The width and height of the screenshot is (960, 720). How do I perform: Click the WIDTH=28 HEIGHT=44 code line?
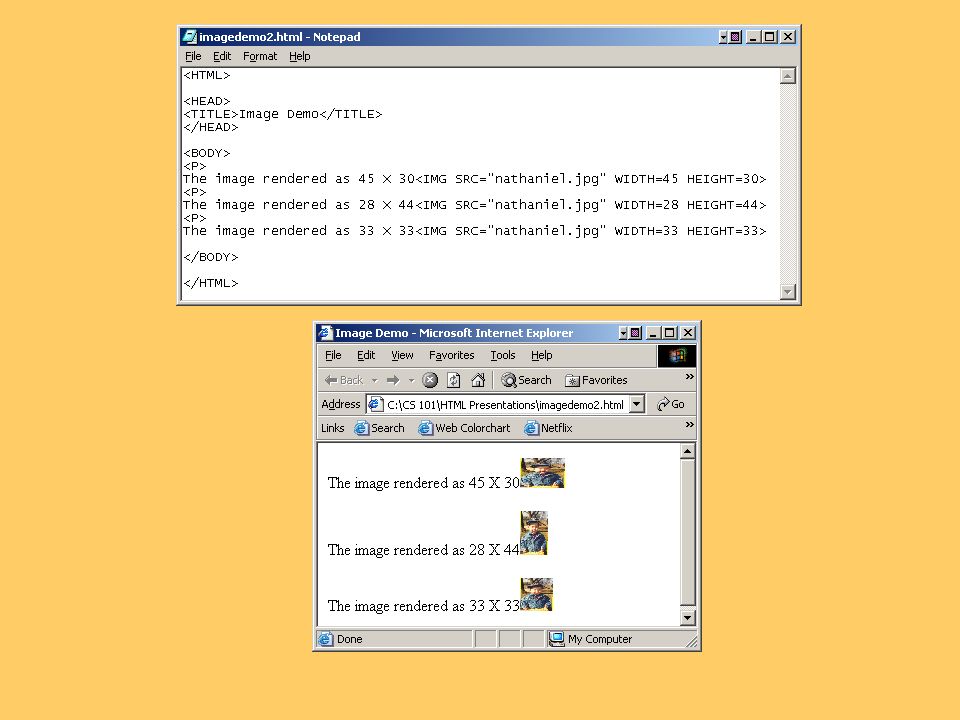click(474, 205)
